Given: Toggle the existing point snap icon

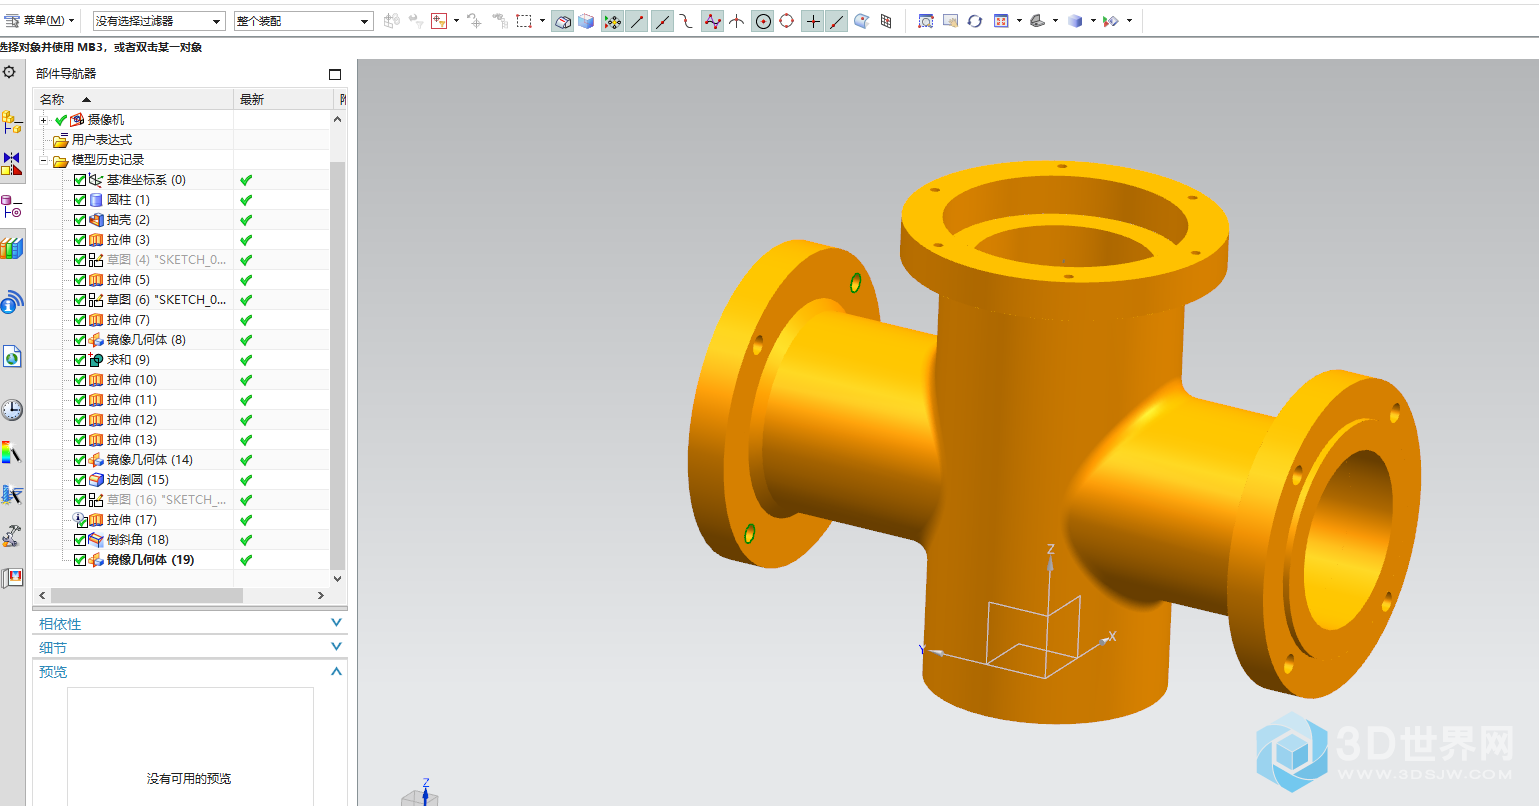Looking at the screenshot, I should 813,20.
